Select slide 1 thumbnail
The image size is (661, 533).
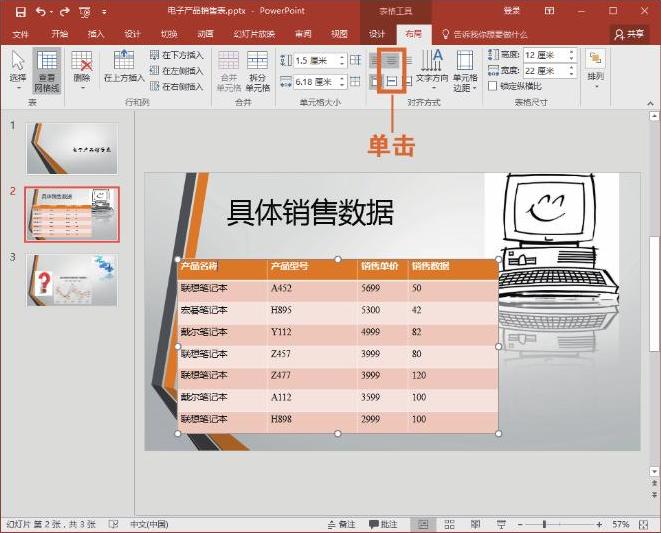click(72, 148)
